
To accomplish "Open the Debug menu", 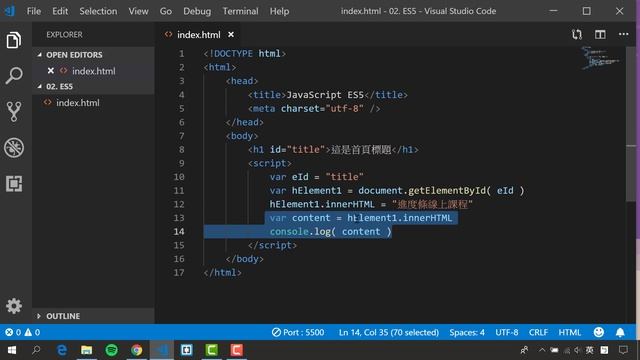I will coord(197,11).
